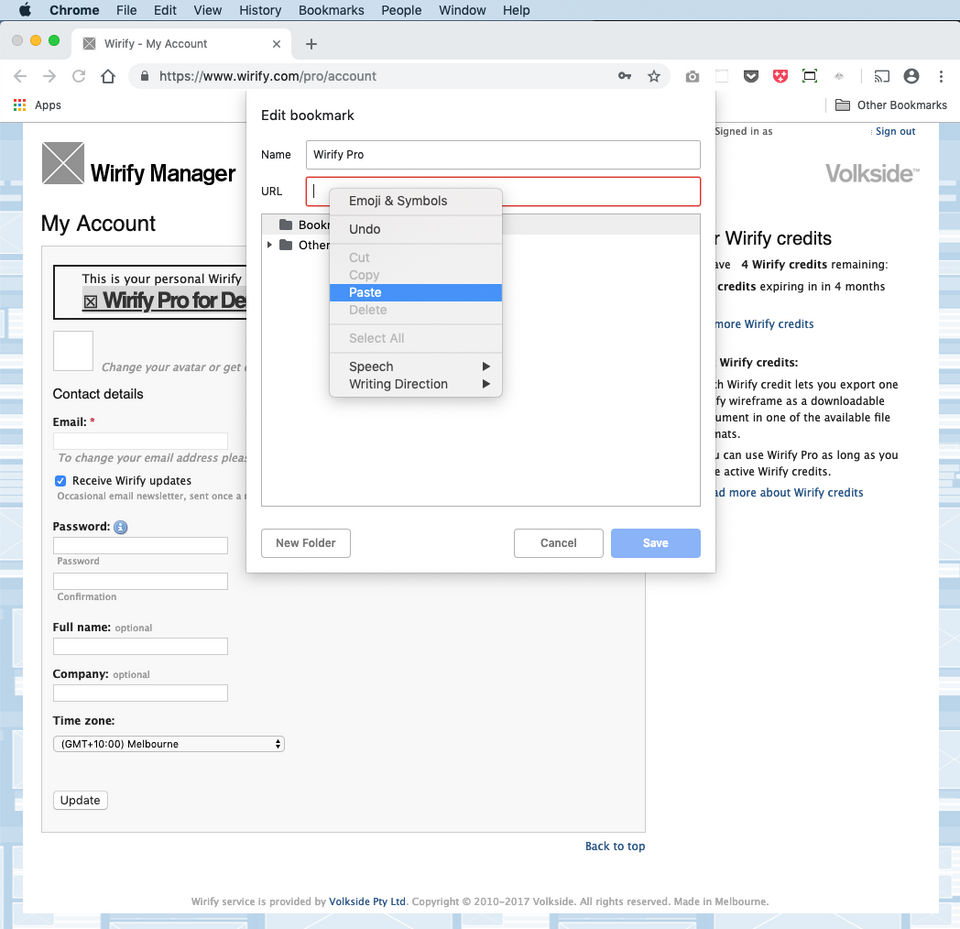The height and width of the screenshot is (929, 960).
Task: Click the more Wirify credits link
Action: (764, 324)
